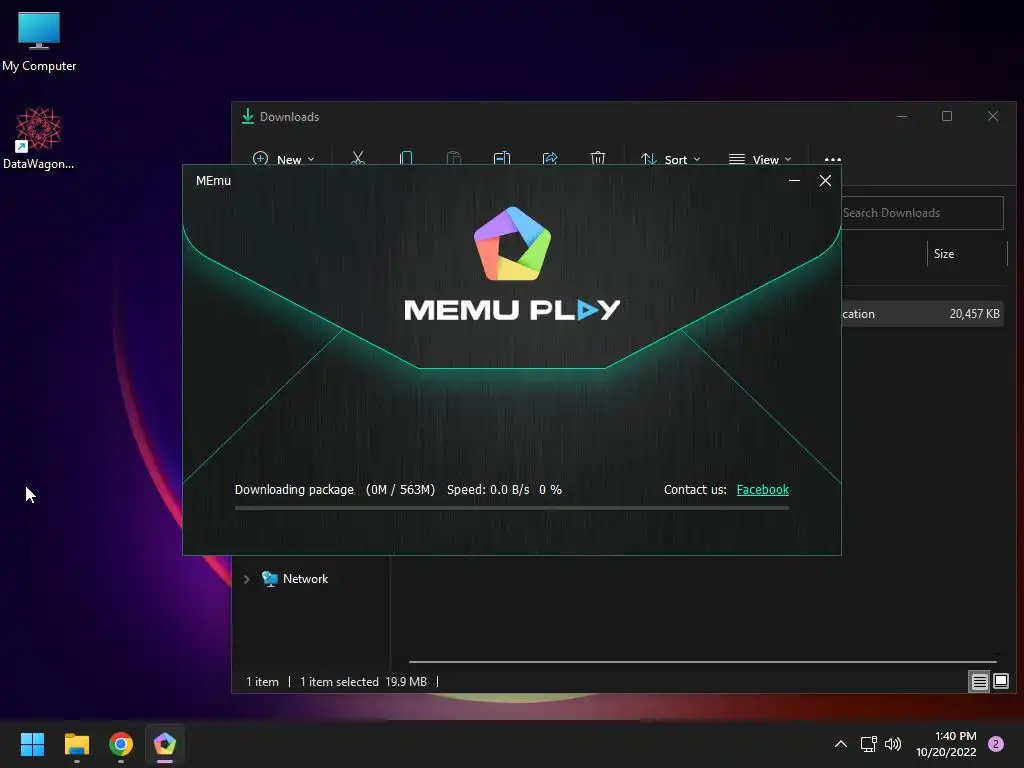
Task: Click the volume speaker tray icon
Action: pyautogui.click(x=893, y=744)
